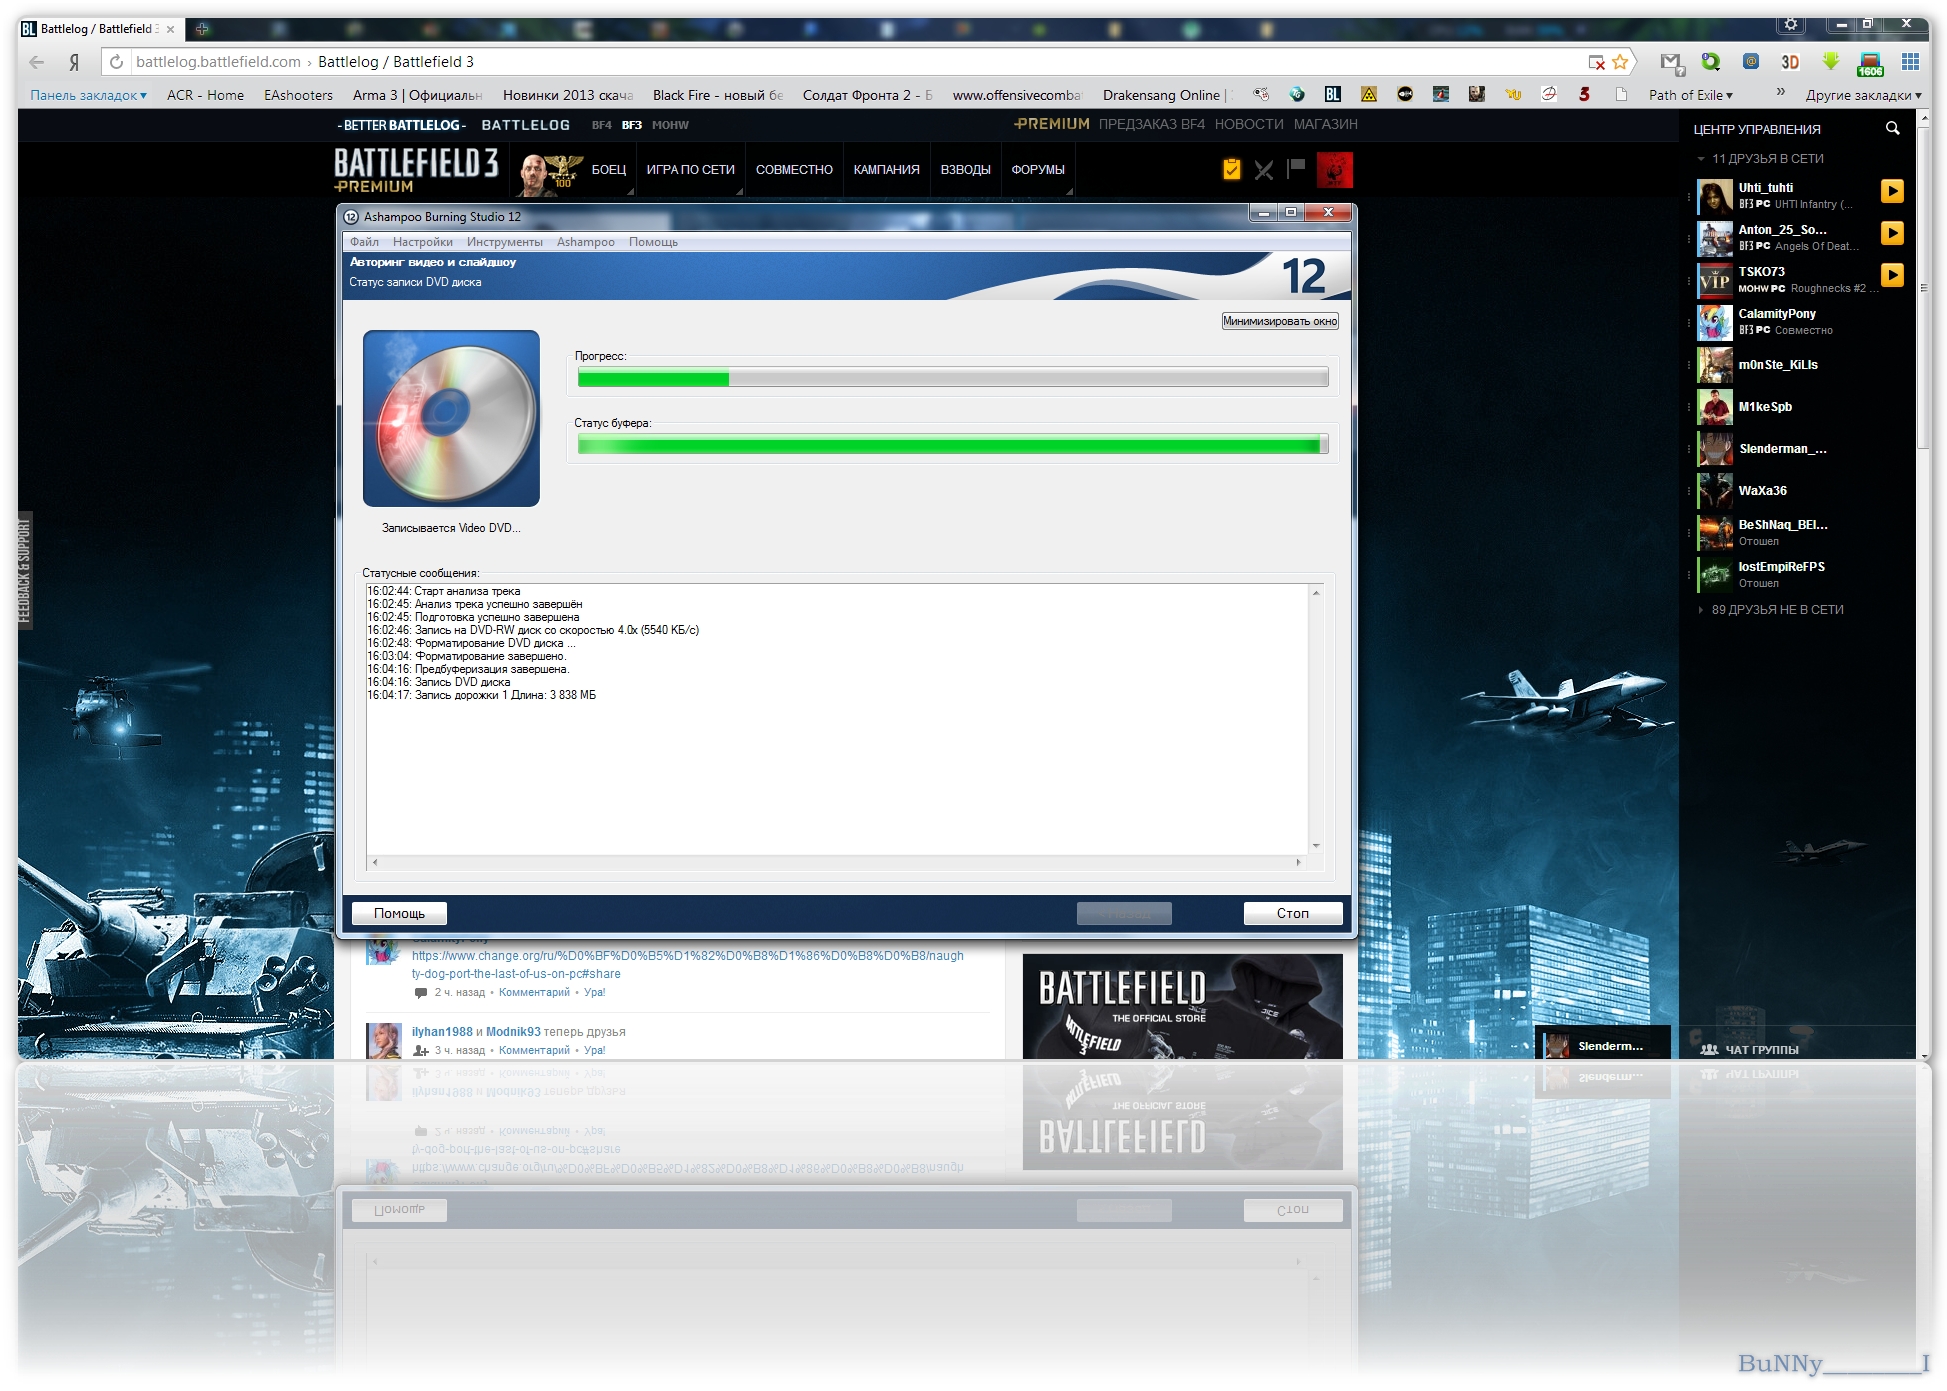Open the browser settings gear icon
The height and width of the screenshot is (1391, 1947).
[1791, 24]
